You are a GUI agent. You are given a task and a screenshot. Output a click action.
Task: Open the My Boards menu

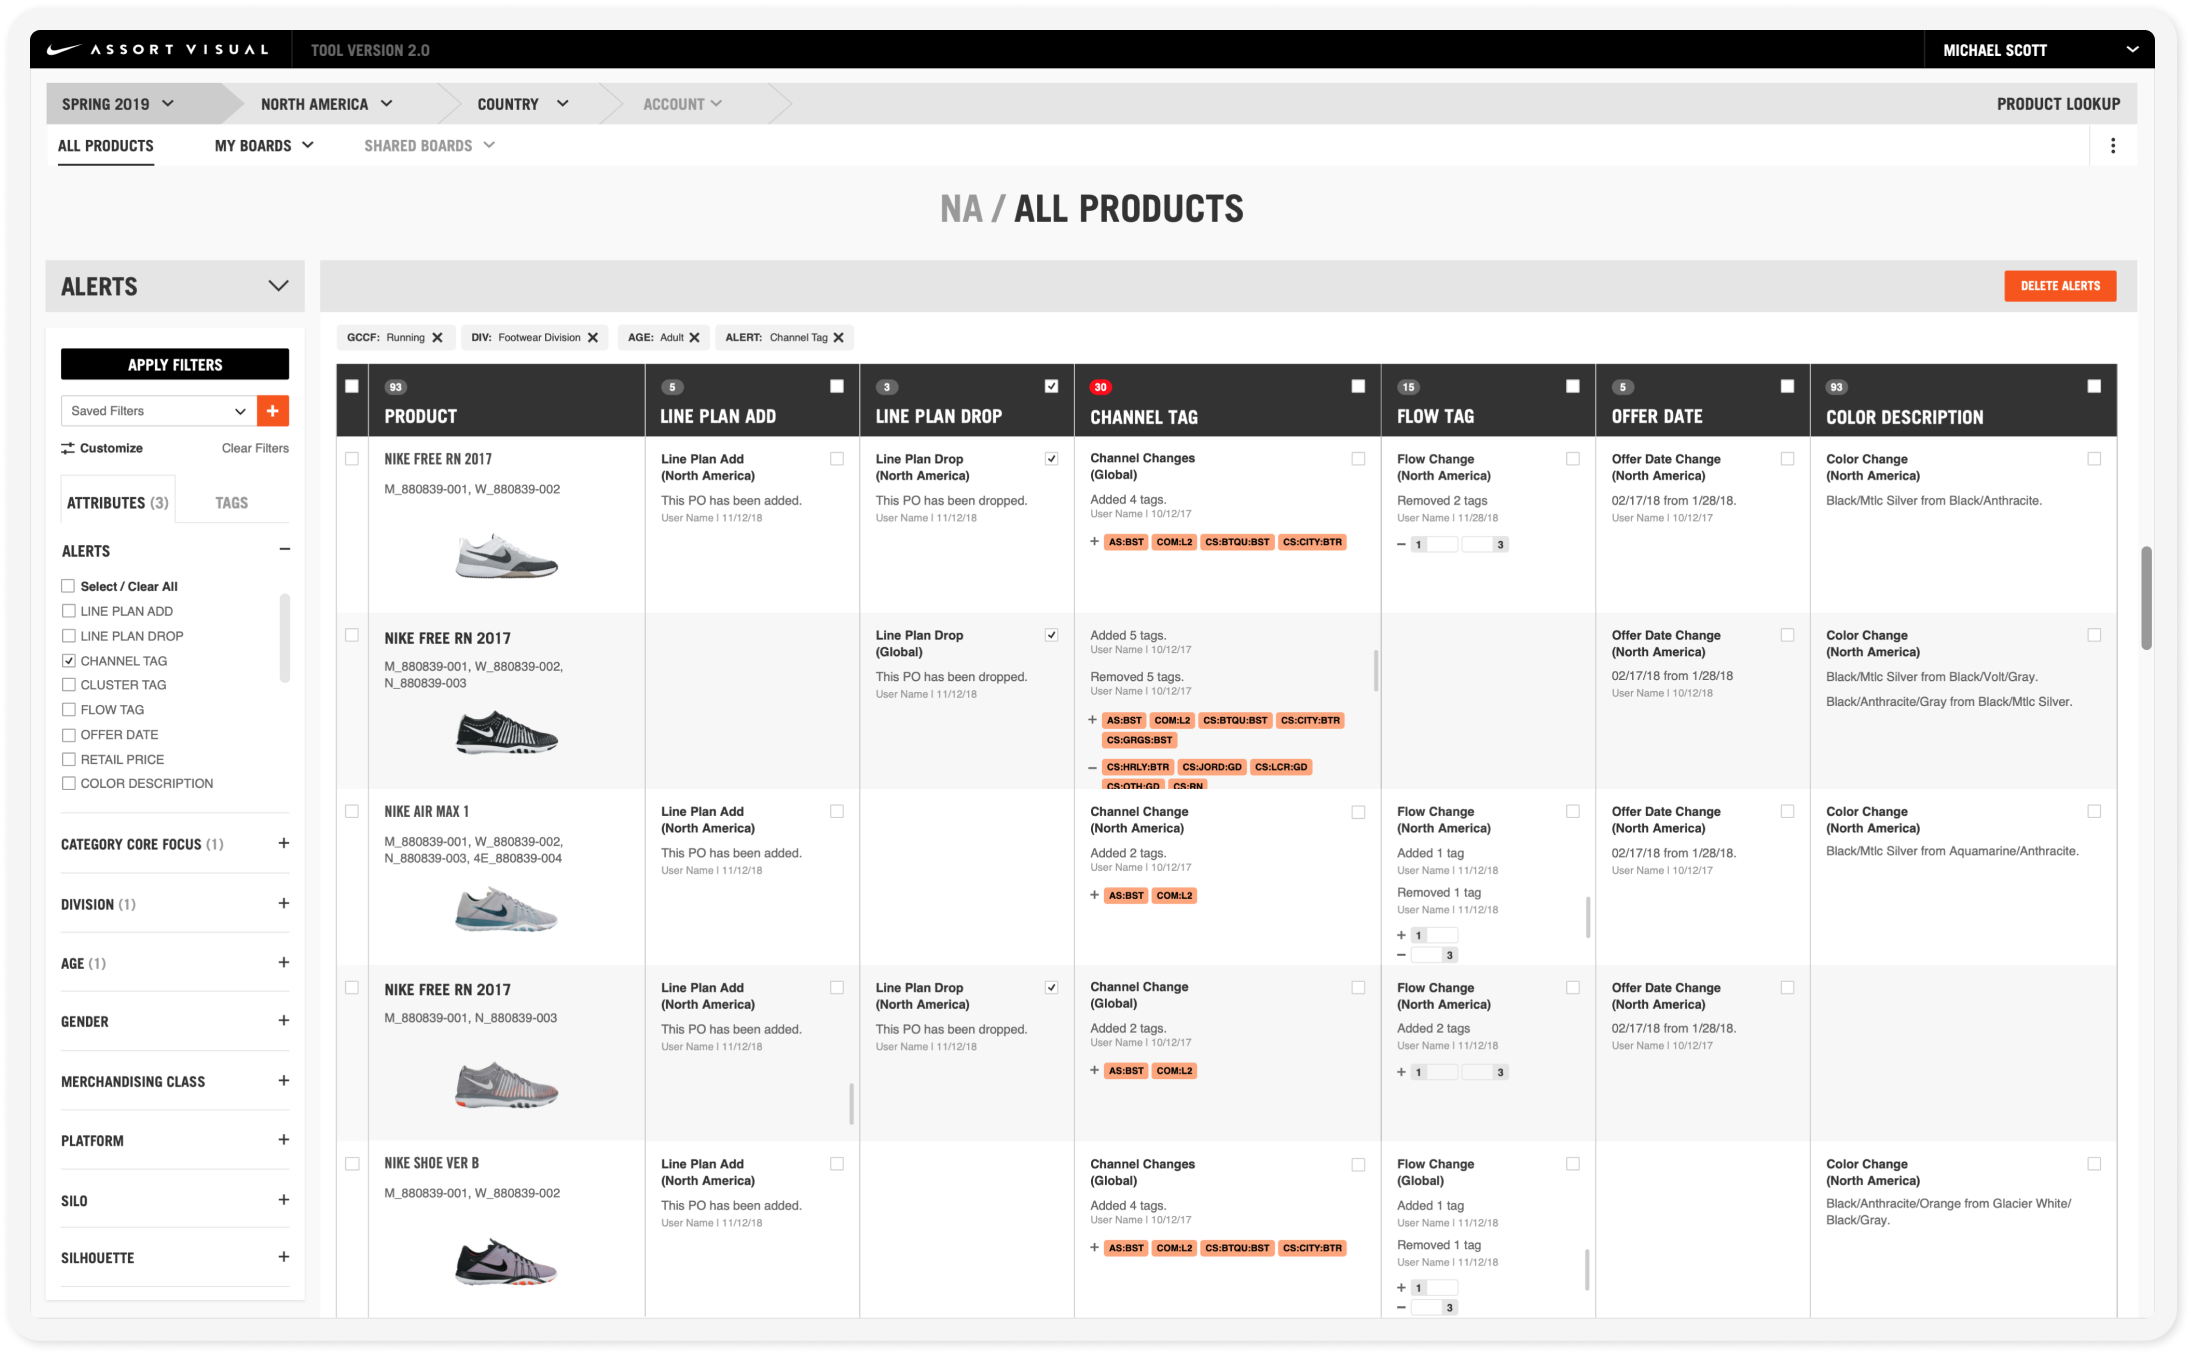point(264,146)
